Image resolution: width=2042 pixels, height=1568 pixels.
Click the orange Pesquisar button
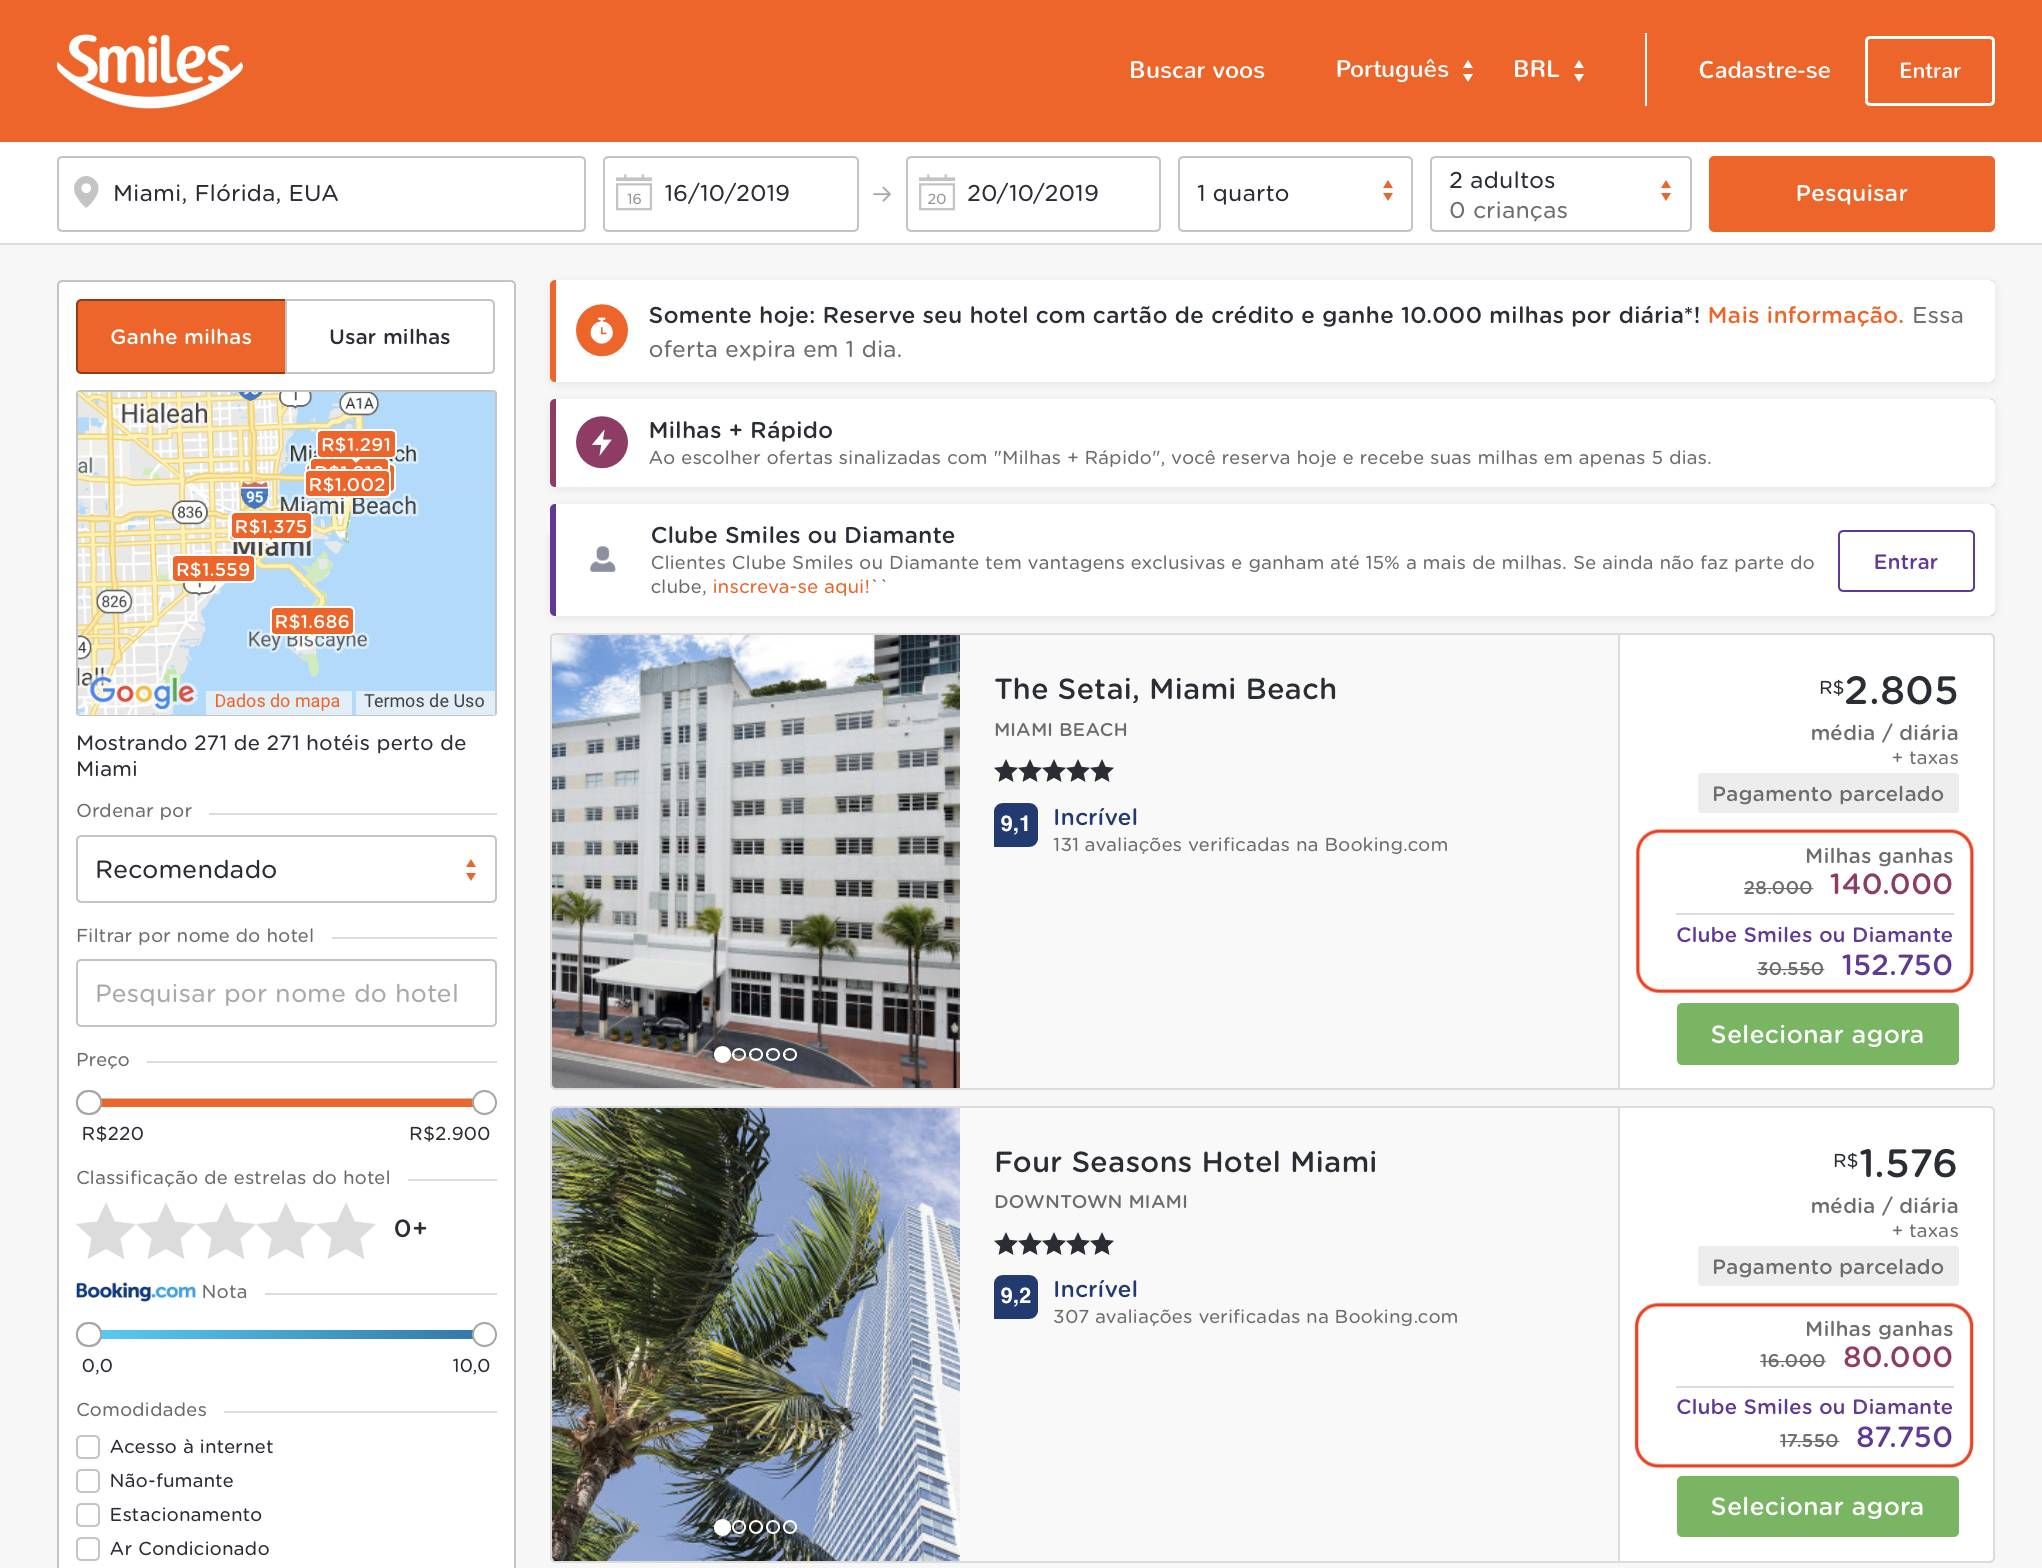pyautogui.click(x=1851, y=193)
